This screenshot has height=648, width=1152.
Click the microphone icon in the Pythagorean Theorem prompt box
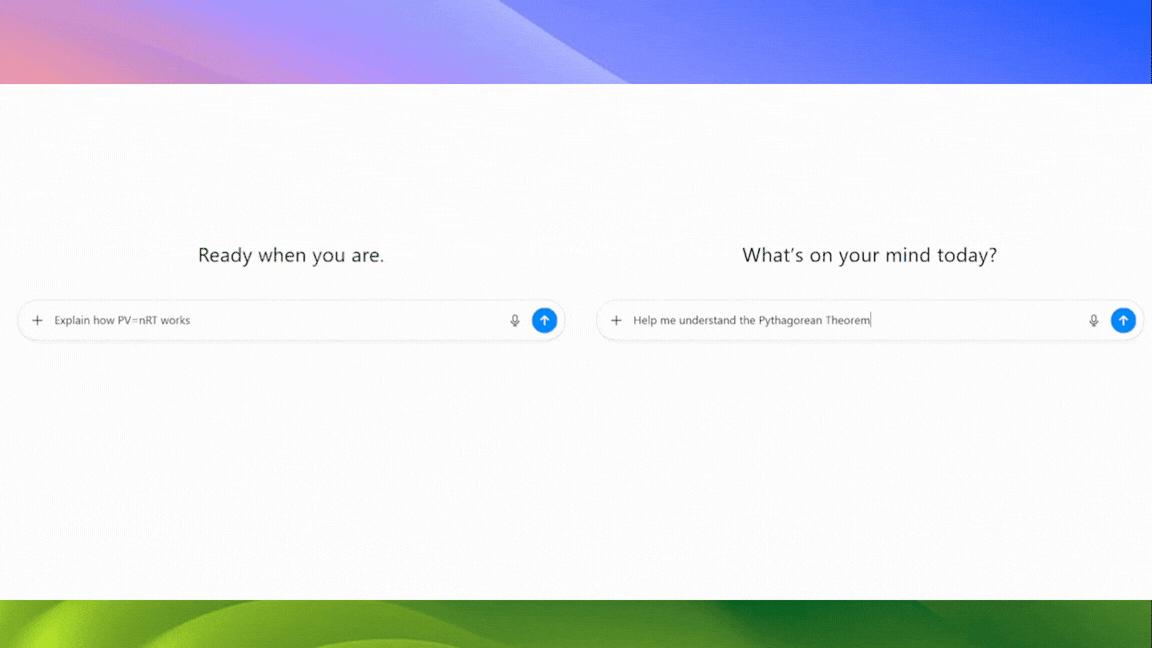coord(1094,320)
